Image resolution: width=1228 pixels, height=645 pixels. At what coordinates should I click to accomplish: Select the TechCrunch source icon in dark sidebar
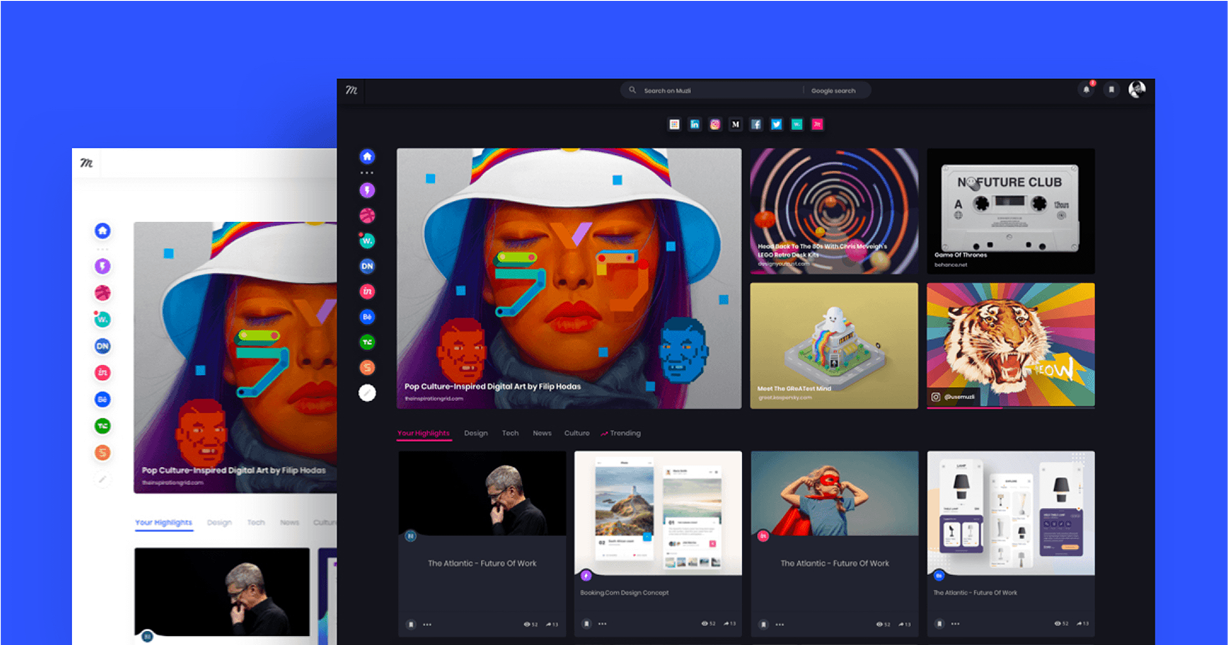click(x=367, y=342)
